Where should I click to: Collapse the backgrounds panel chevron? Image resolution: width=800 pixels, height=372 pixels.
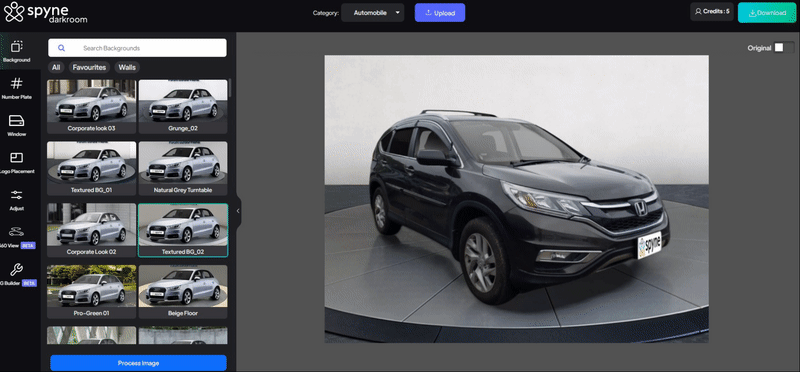click(x=238, y=210)
